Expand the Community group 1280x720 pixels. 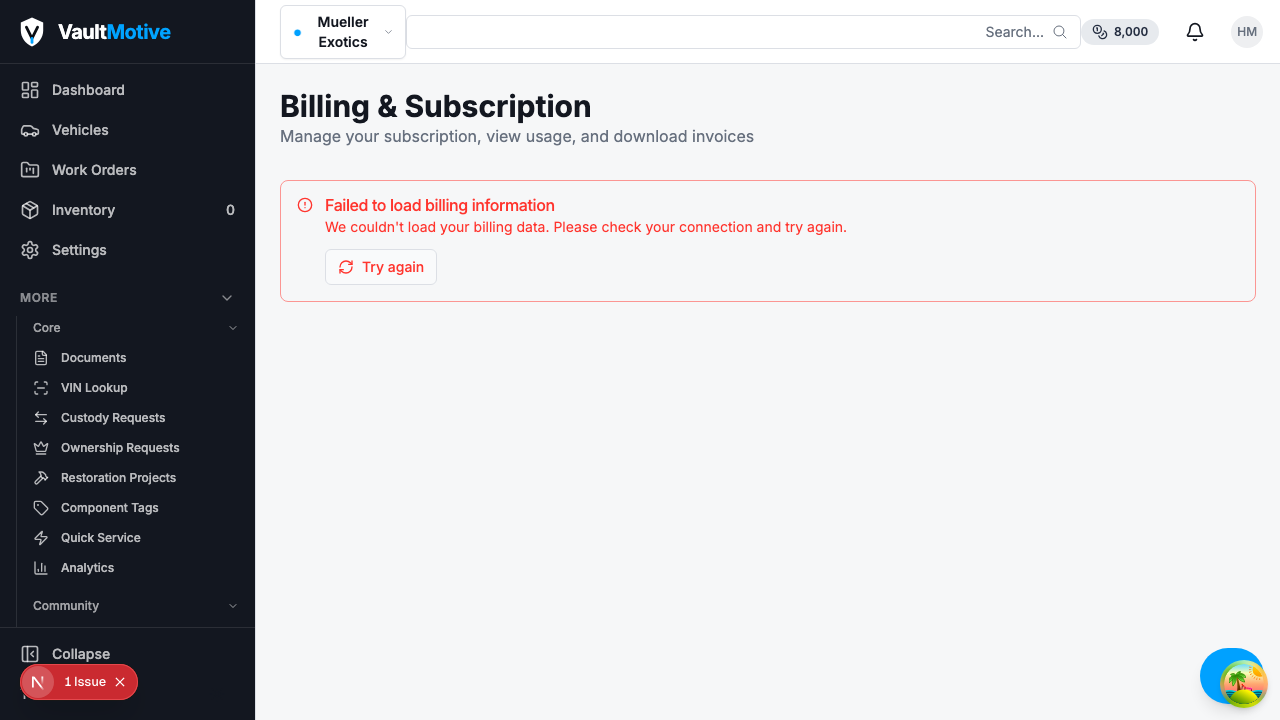(x=233, y=606)
